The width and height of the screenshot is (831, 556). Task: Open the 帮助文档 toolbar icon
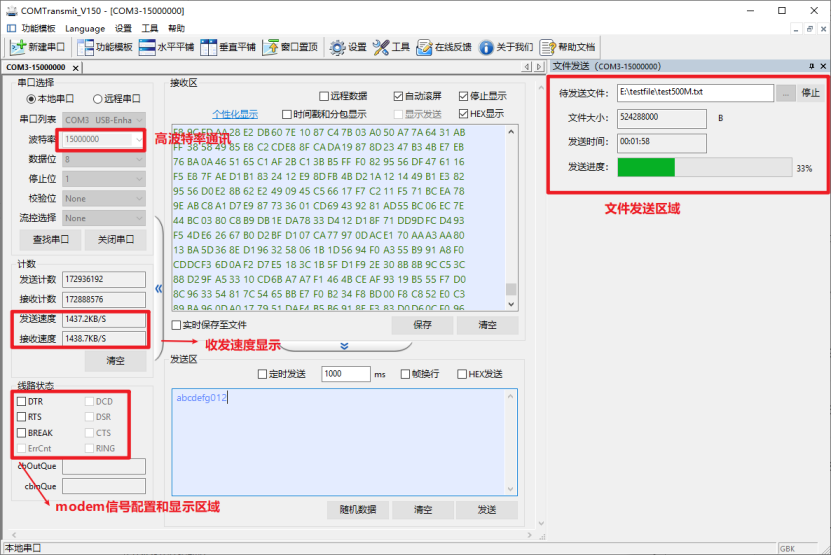pyautogui.click(x=547, y=47)
